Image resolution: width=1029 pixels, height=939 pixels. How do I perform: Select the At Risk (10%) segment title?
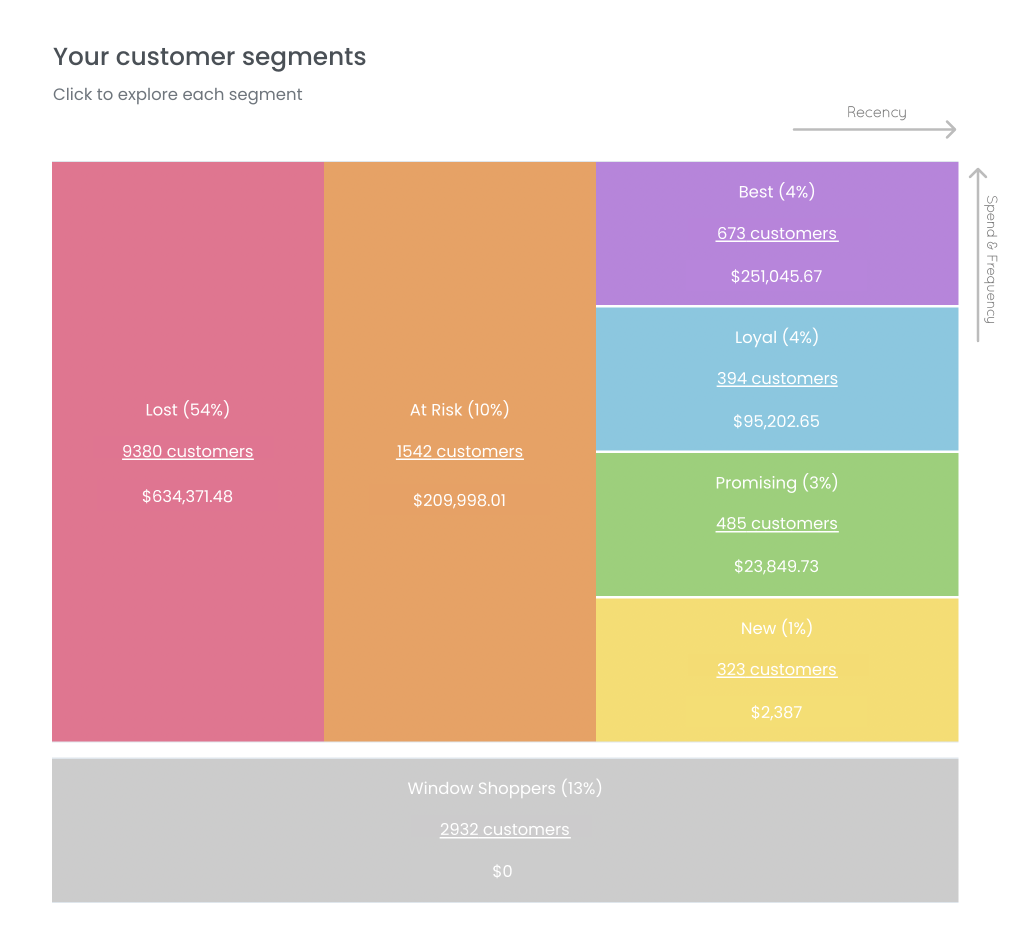click(x=460, y=410)
